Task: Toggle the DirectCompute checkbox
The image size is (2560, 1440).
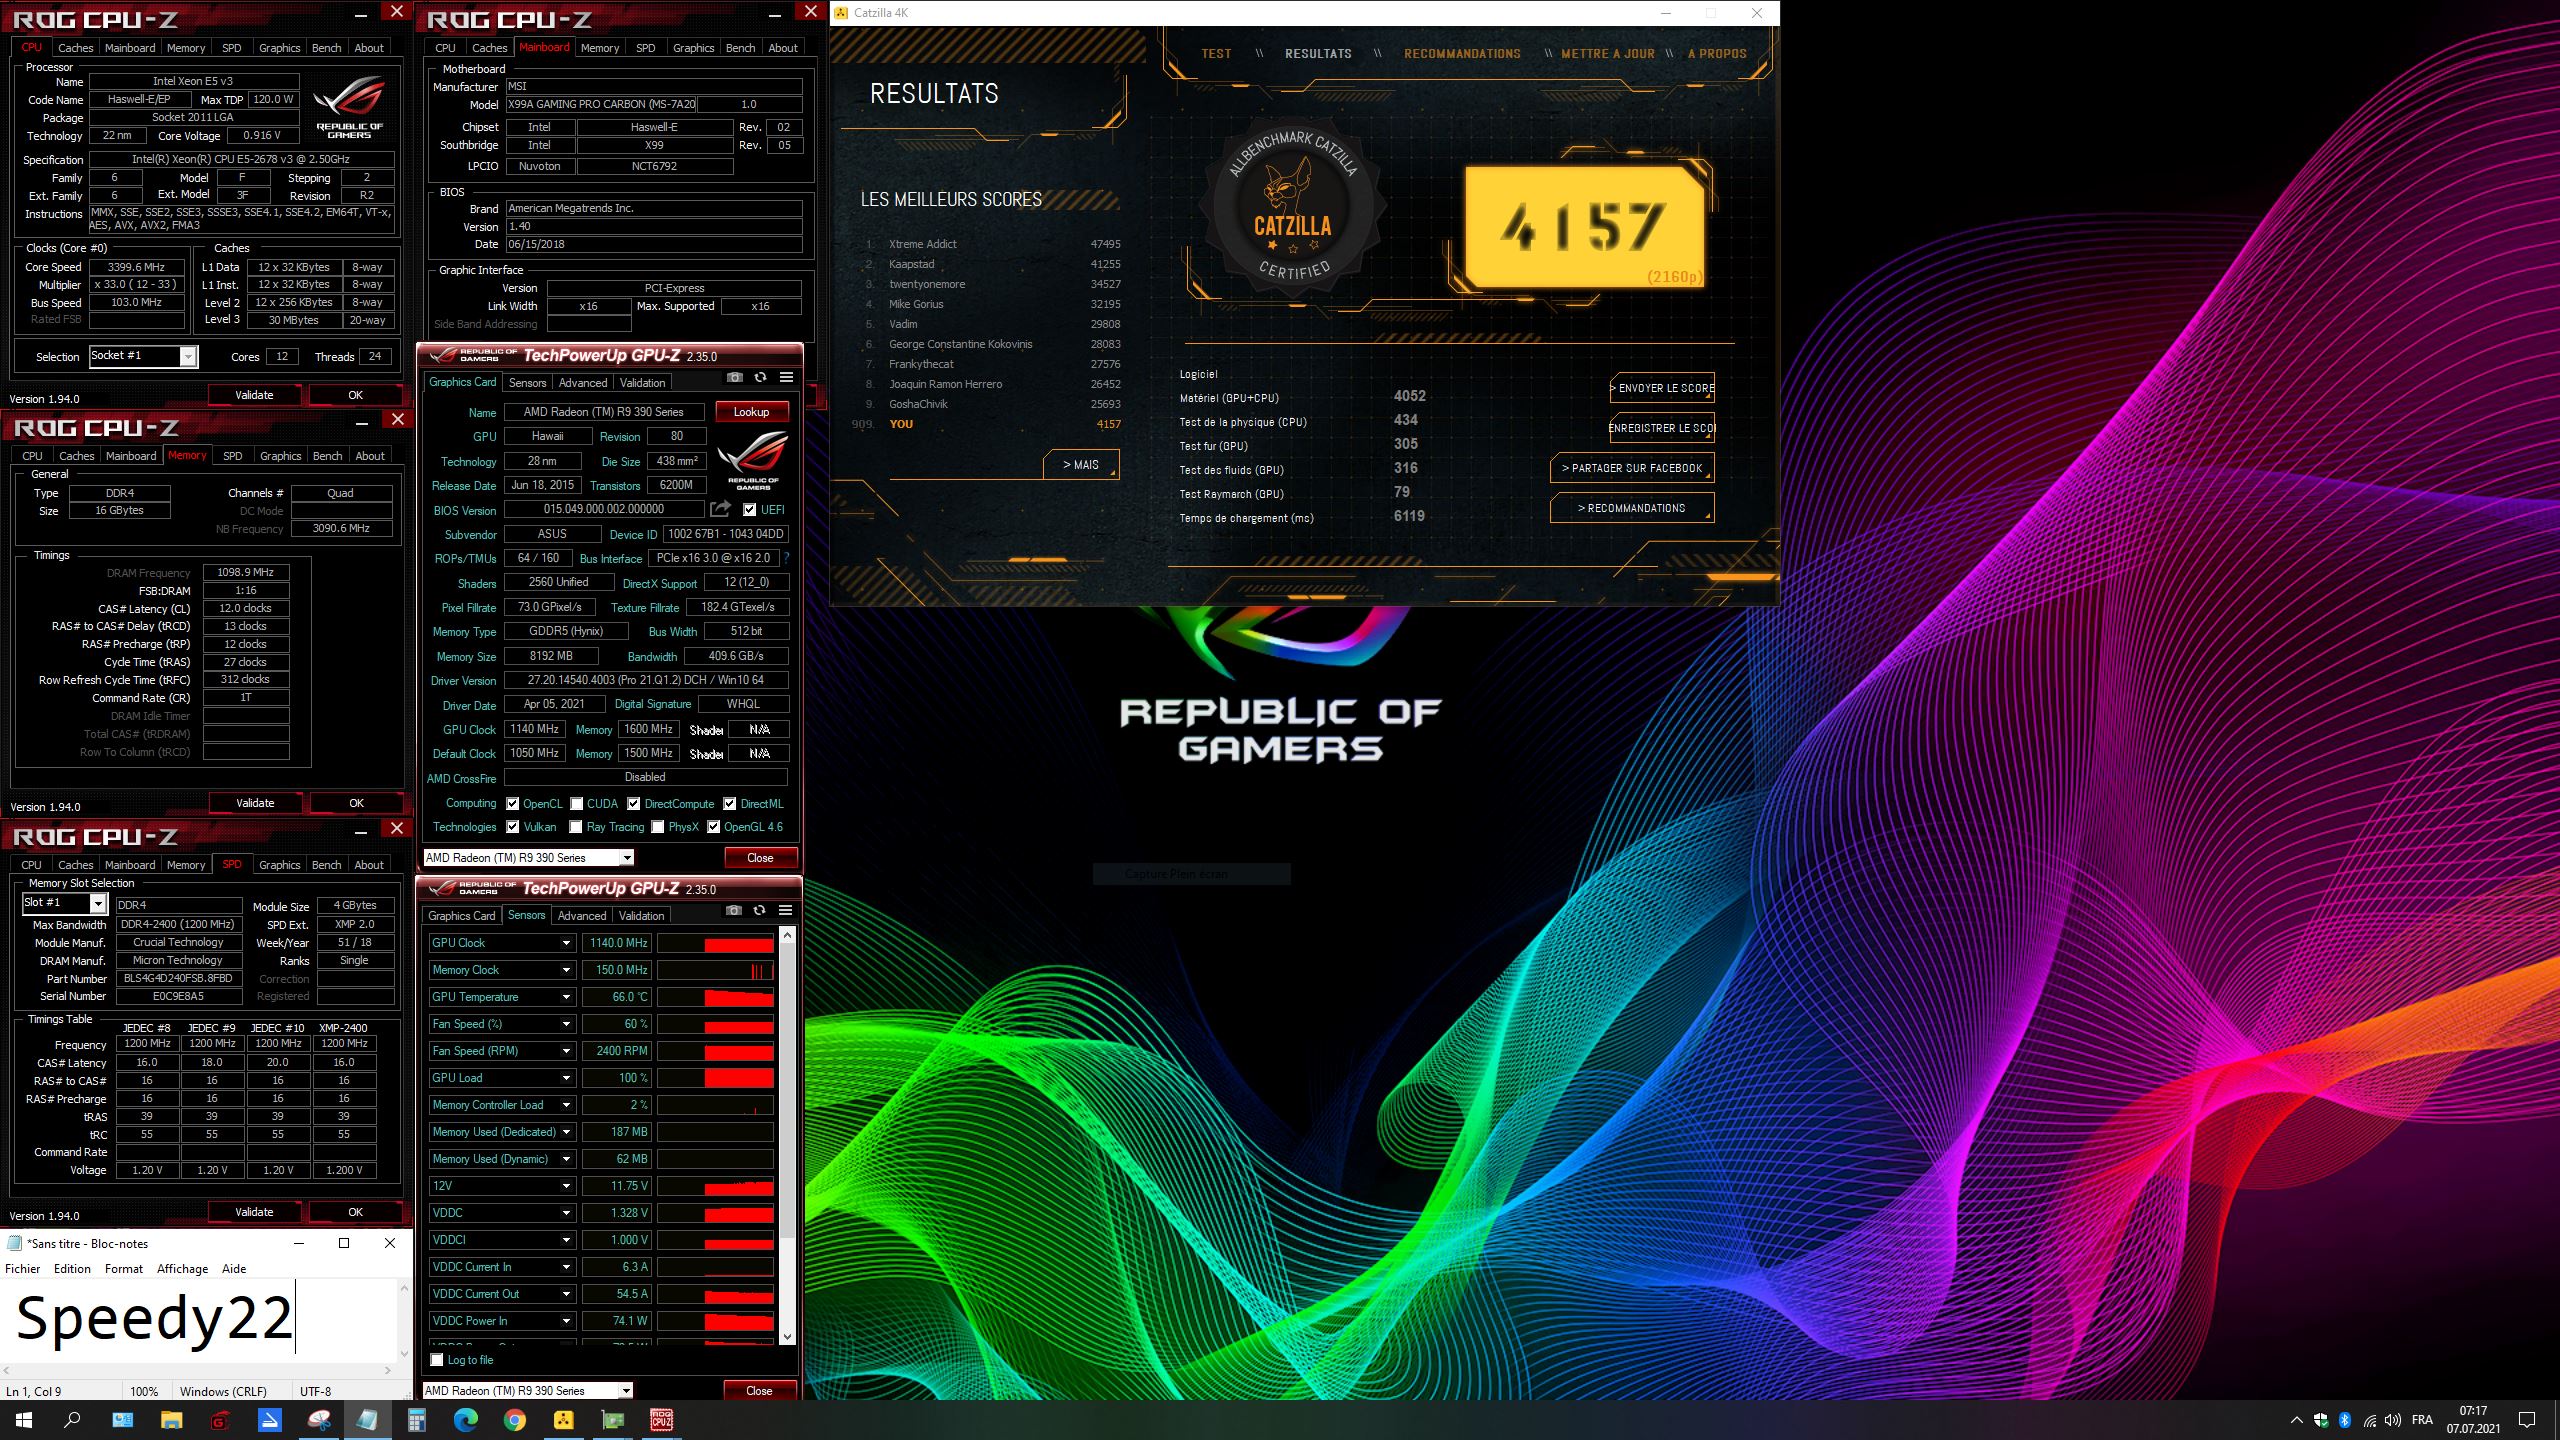Action: click(634, 804)
